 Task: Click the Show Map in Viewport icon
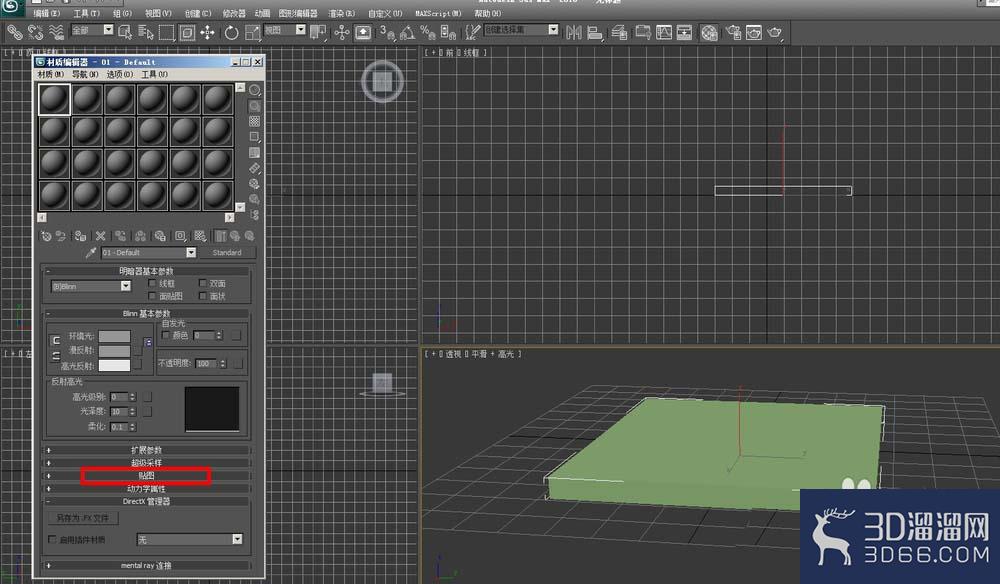pos(200,236)
